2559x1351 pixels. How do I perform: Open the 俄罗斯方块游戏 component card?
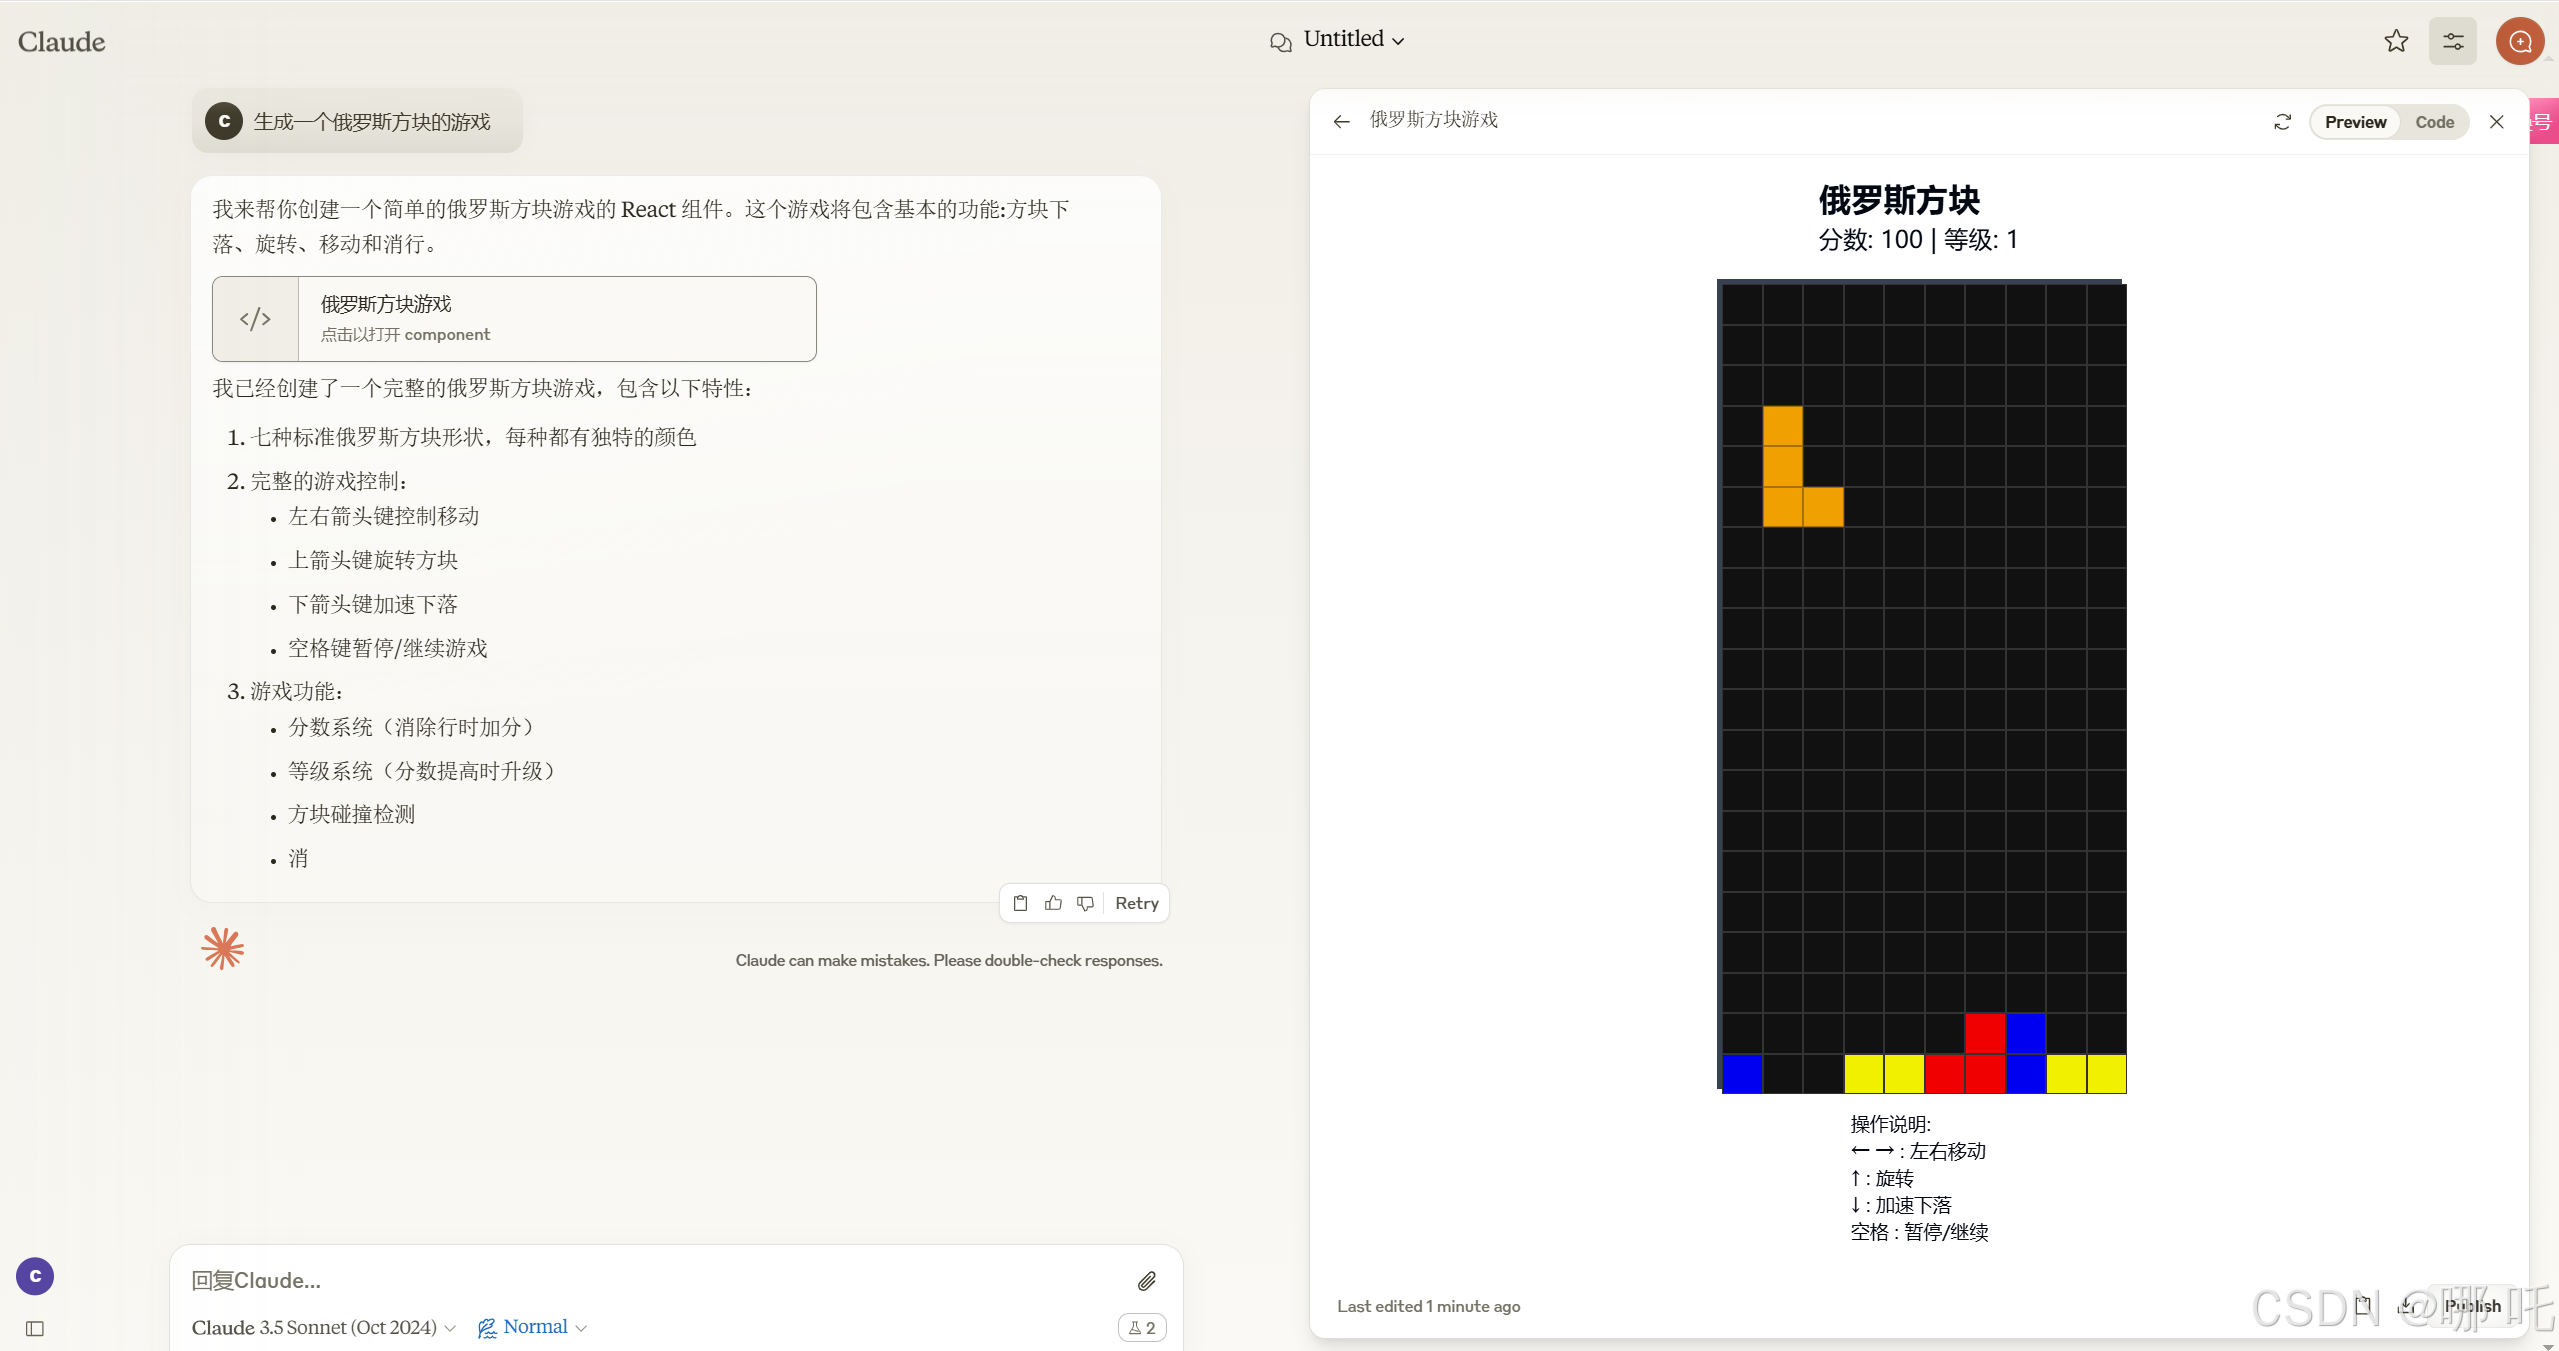tap(514, 318)
